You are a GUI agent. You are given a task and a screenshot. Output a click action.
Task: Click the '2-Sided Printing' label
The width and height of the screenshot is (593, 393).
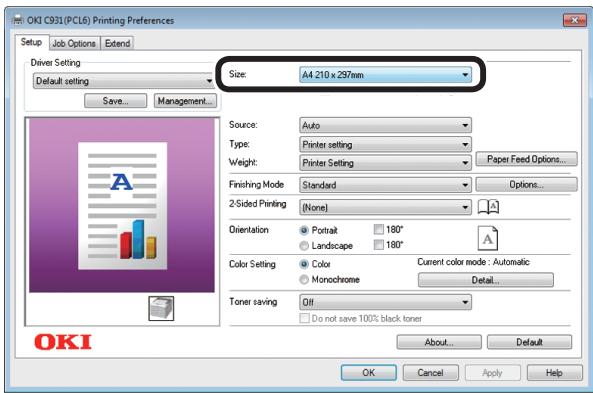pos(258,203)
